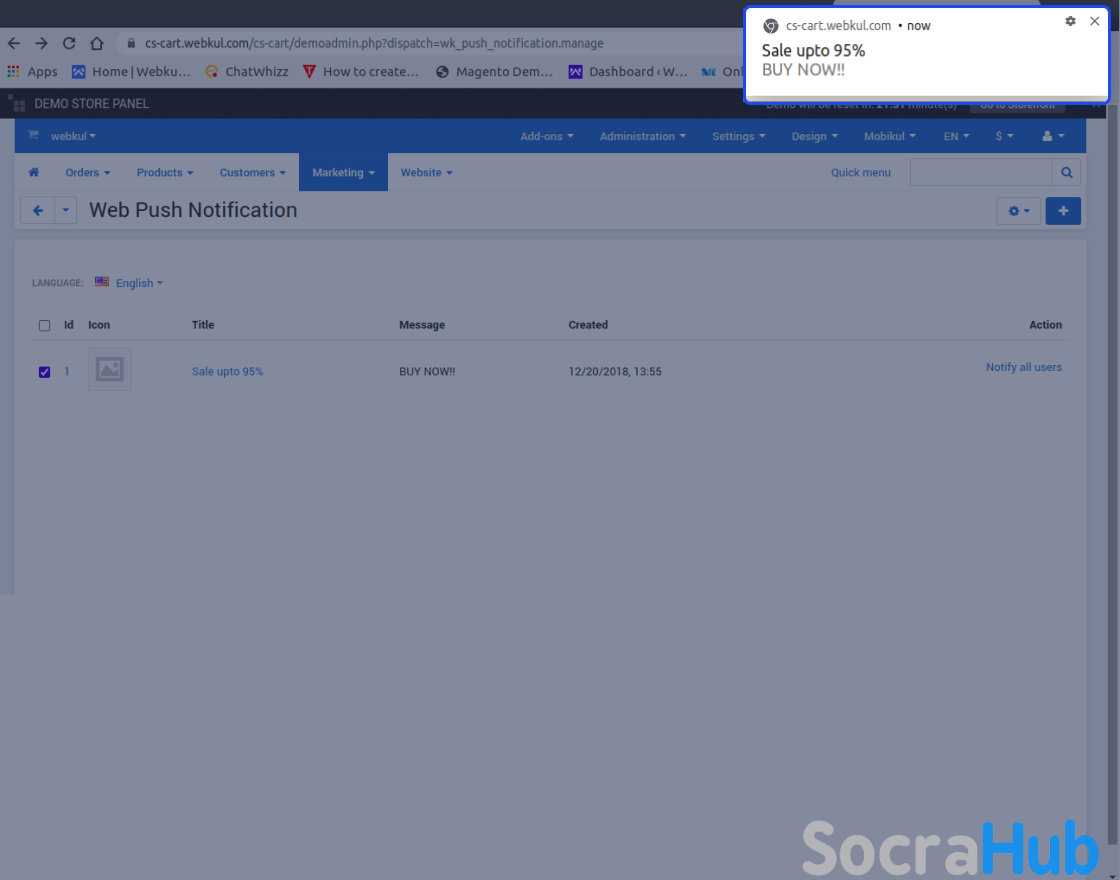Click the search input field

[x=980, y=173]
